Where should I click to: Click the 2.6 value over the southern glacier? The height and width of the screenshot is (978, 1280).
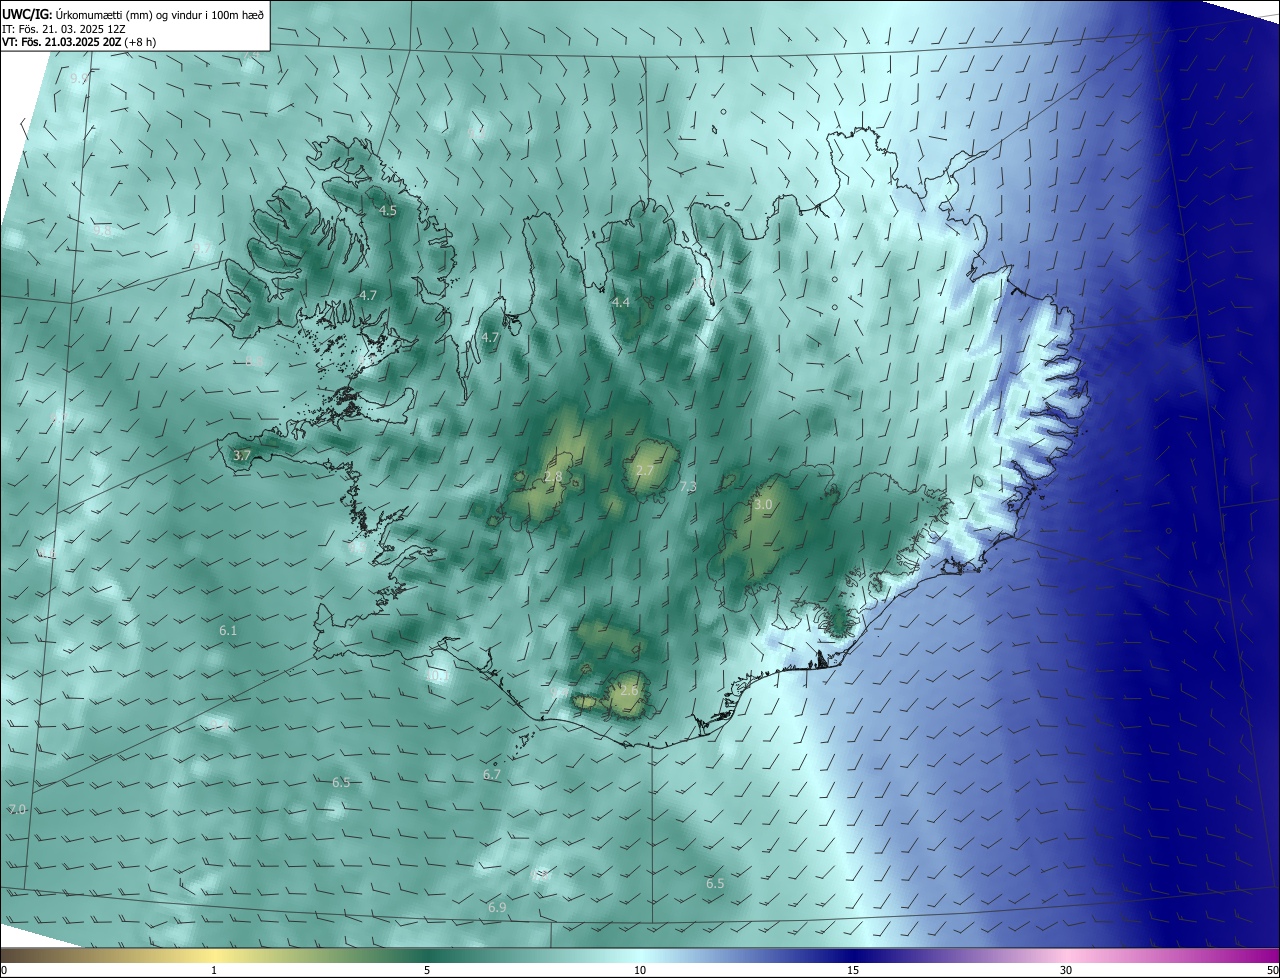click(x=629, y=690)
